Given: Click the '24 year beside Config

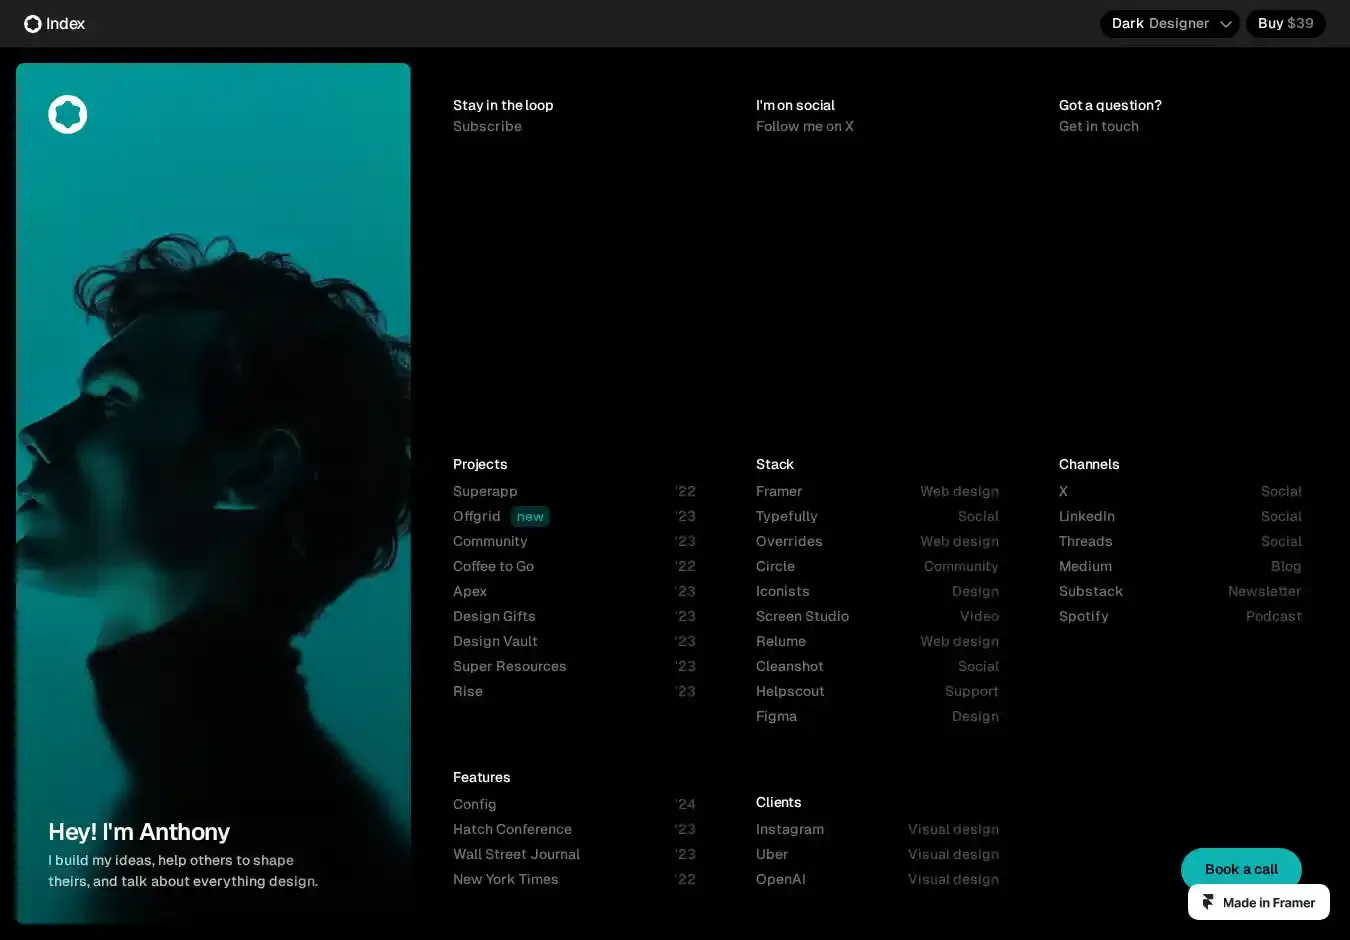Looking at the screenshot, I should point(685,804).
